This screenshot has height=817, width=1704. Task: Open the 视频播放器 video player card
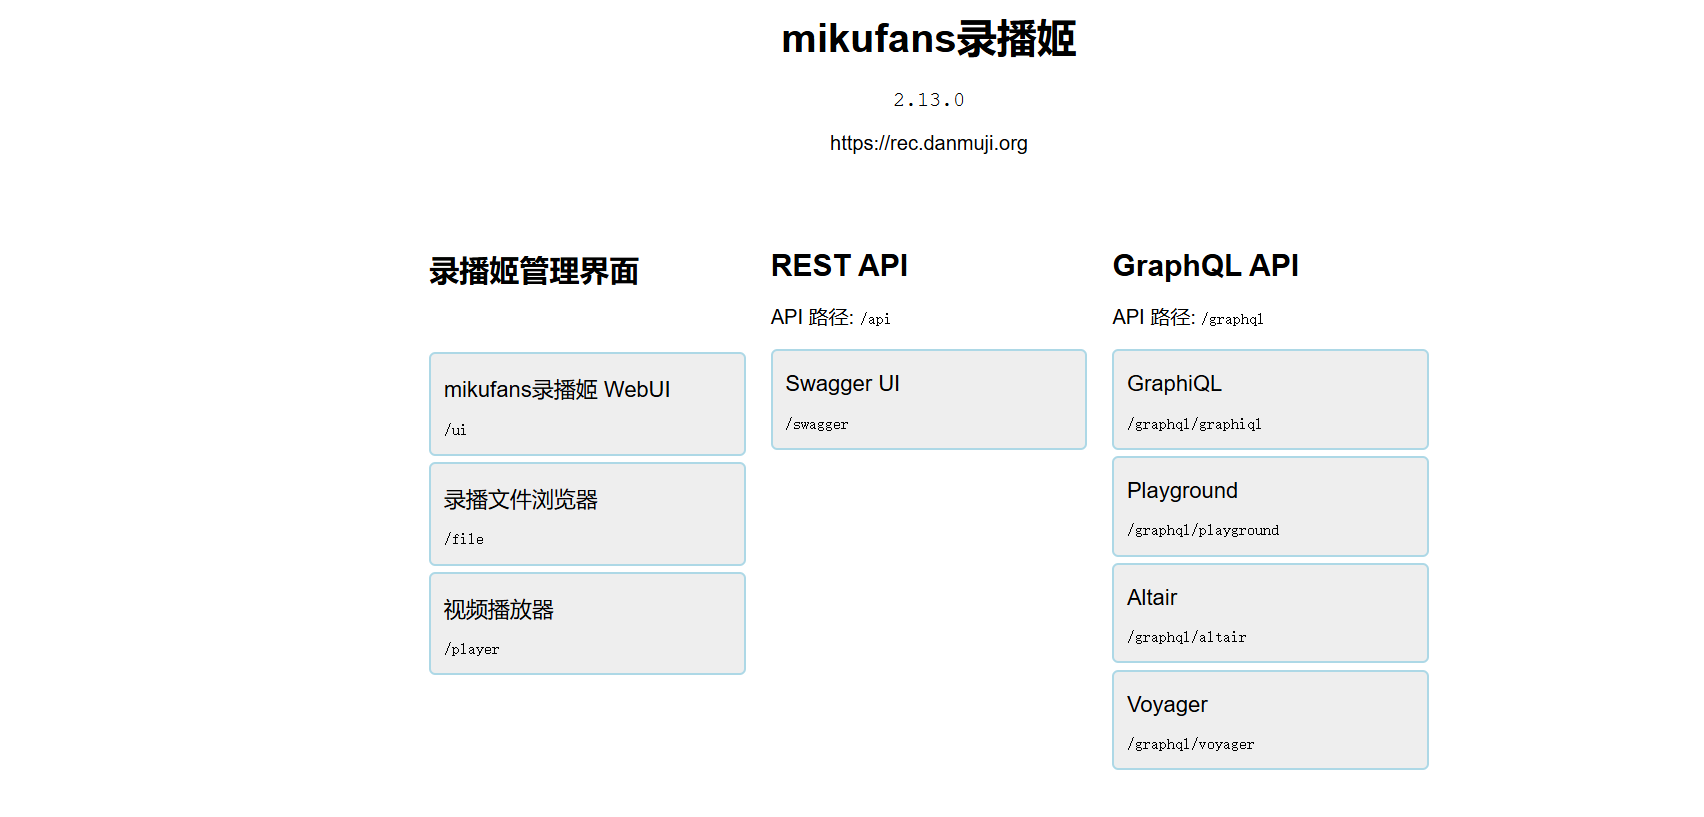tap(587, 624)
